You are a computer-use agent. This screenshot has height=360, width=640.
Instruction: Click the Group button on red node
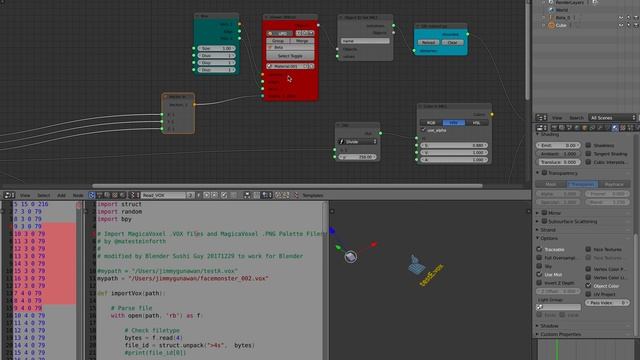[278, 41]
